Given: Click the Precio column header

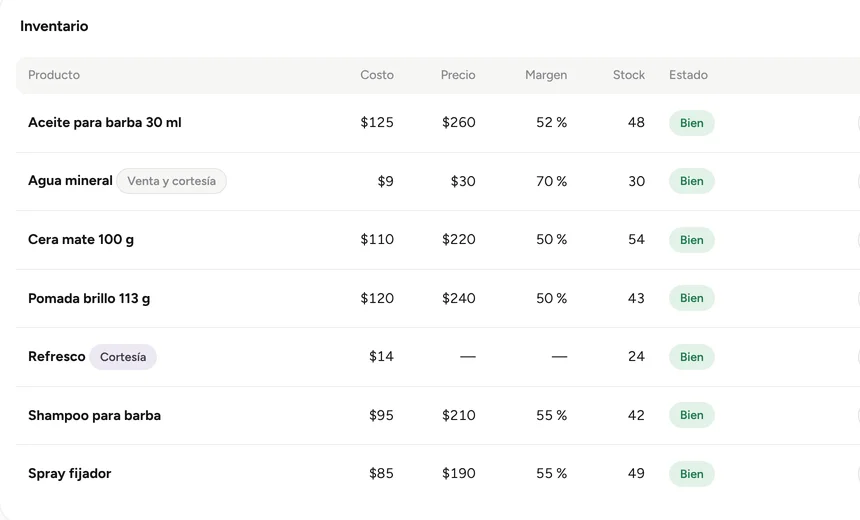Looking at the screenshot, I should pyautogui.click(x=458, y=75).
